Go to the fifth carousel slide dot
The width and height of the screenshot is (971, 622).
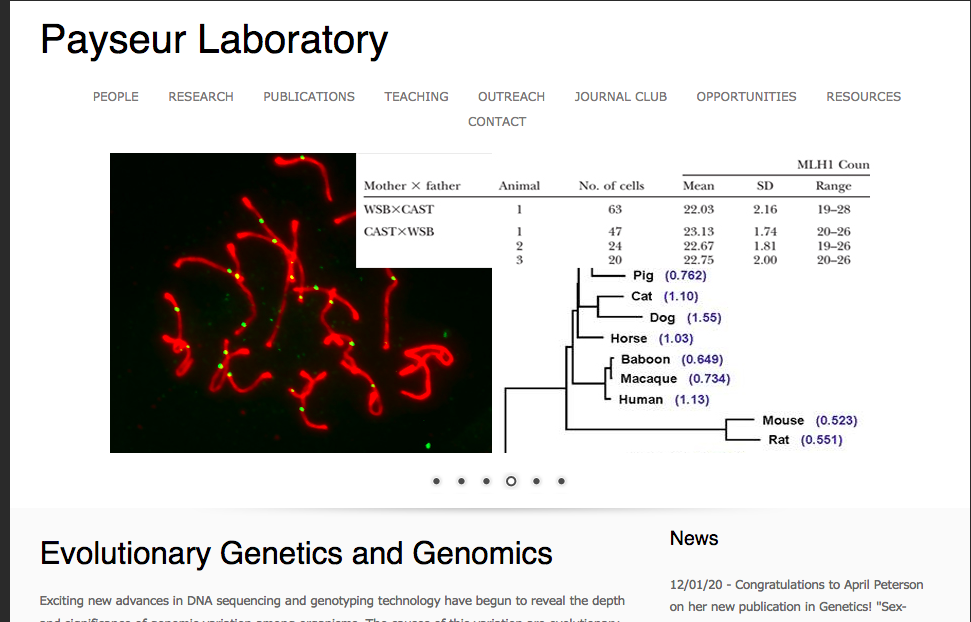coord(536,481)
